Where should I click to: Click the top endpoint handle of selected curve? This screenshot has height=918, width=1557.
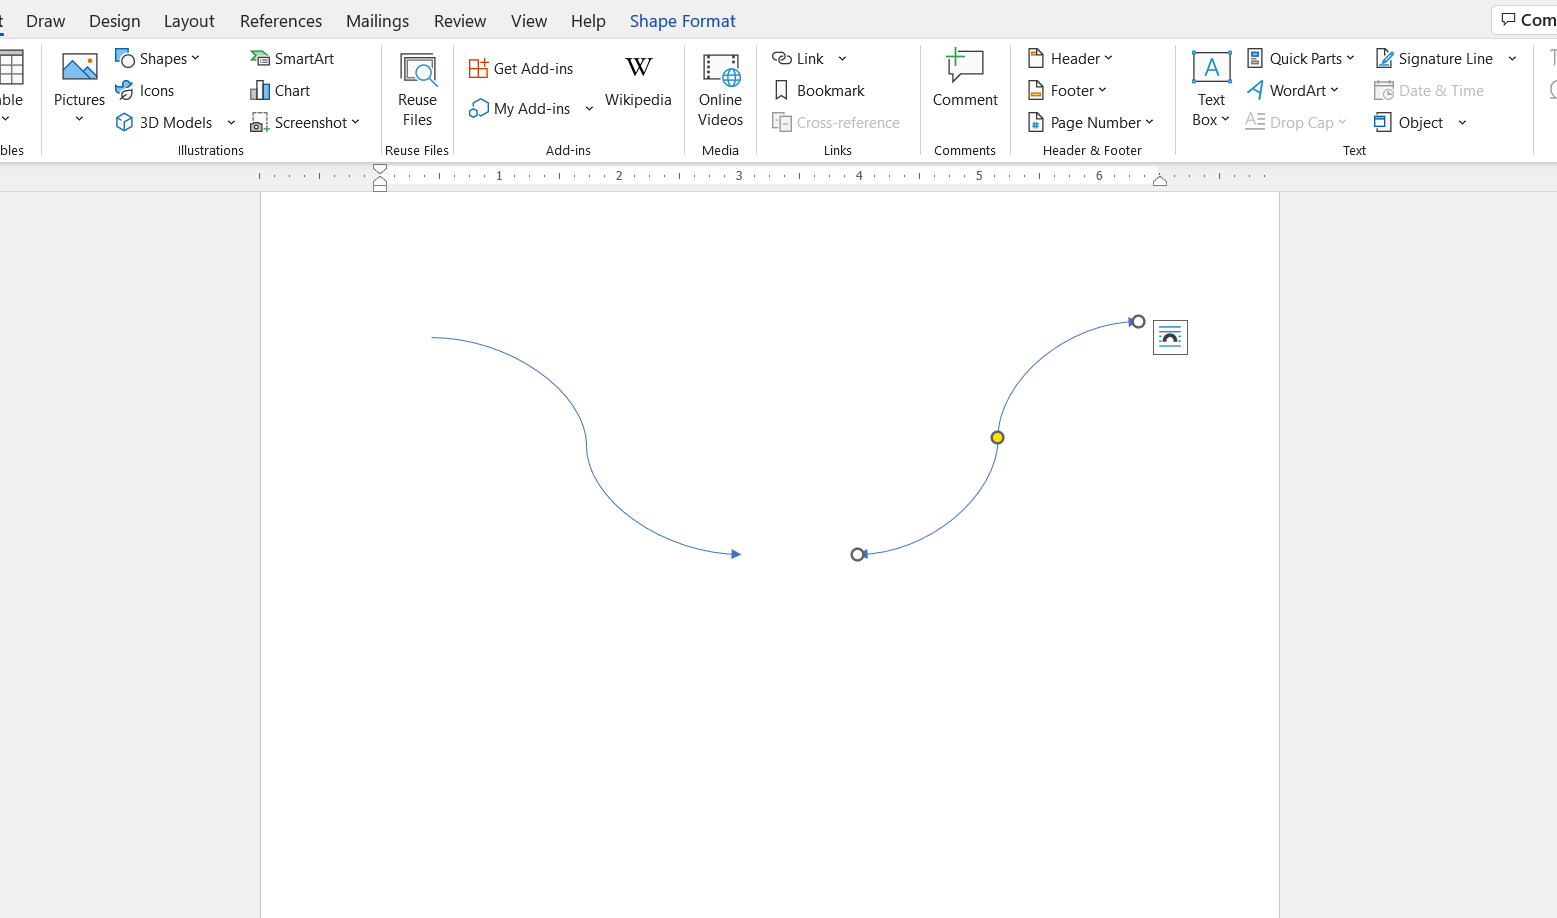[1138, 321]
